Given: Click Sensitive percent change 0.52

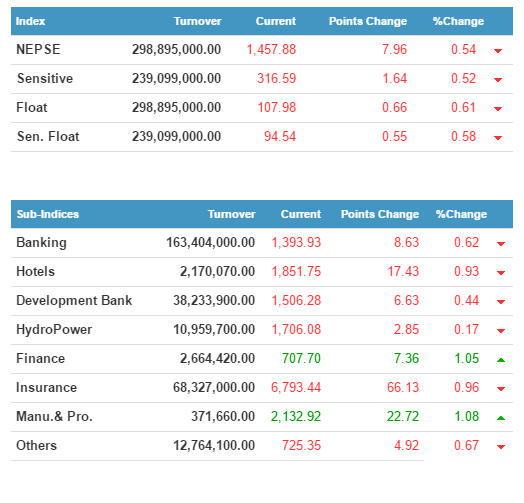Looking at the screenshot, I should [464, 79].
